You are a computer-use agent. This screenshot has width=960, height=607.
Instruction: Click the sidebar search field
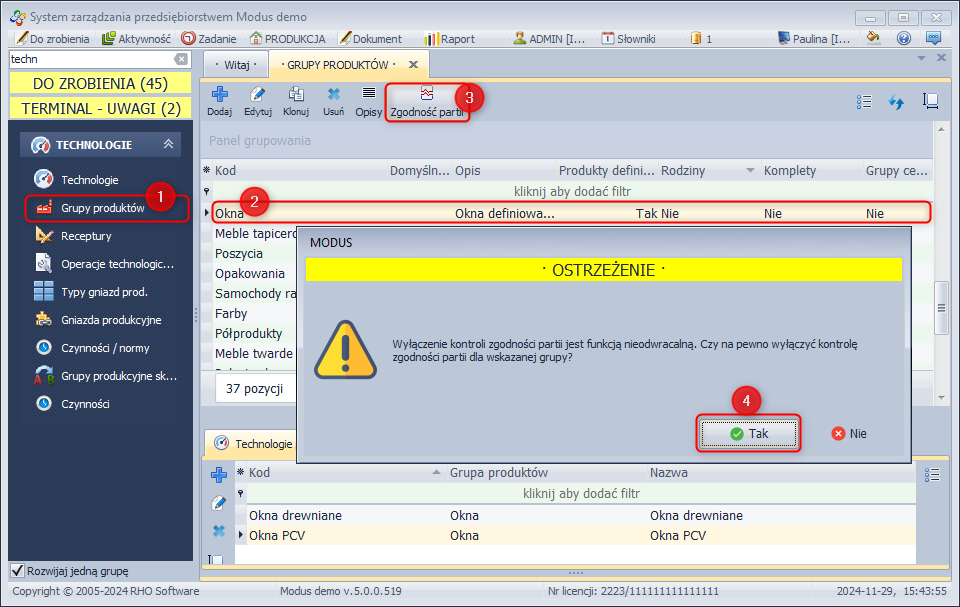[x=88, y=59]
